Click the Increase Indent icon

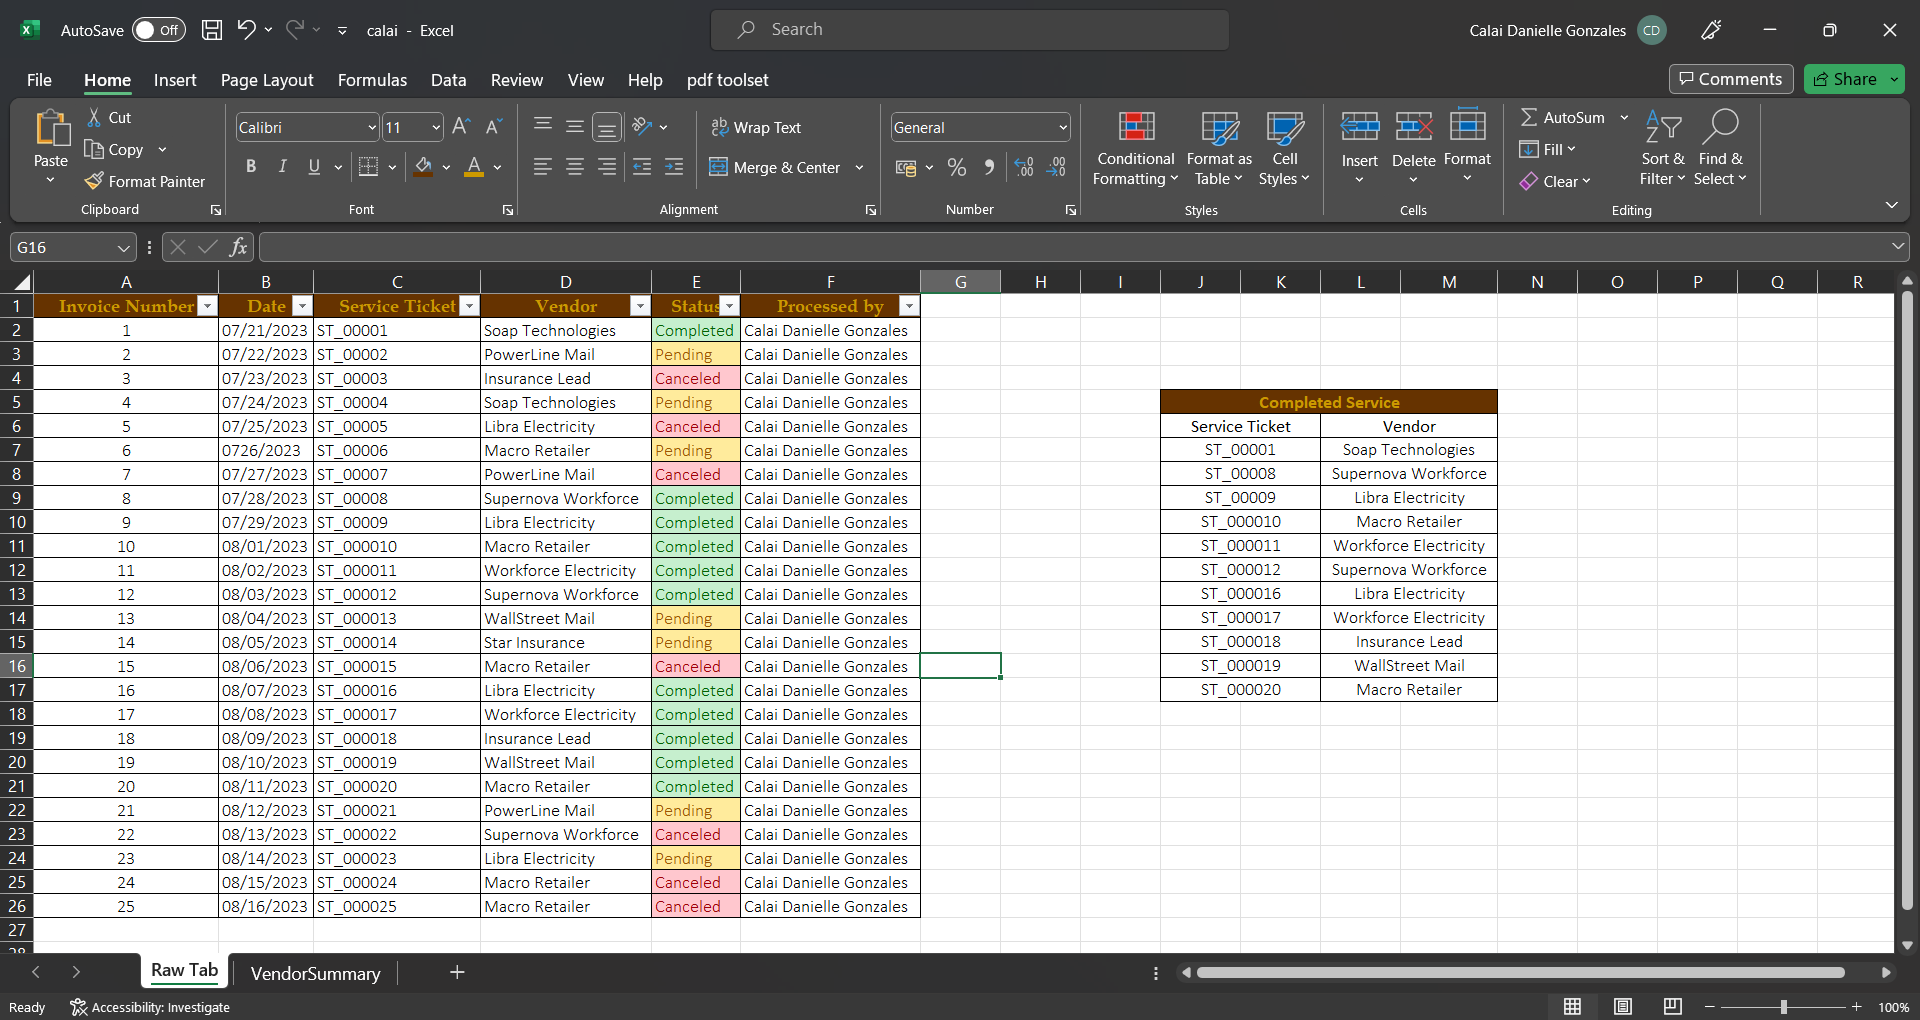[x=675, y=167]
